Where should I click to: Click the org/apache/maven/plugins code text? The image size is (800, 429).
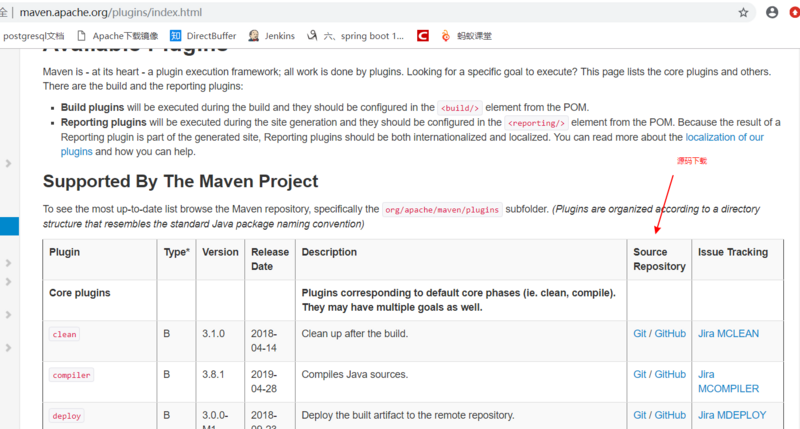point(442,210)
